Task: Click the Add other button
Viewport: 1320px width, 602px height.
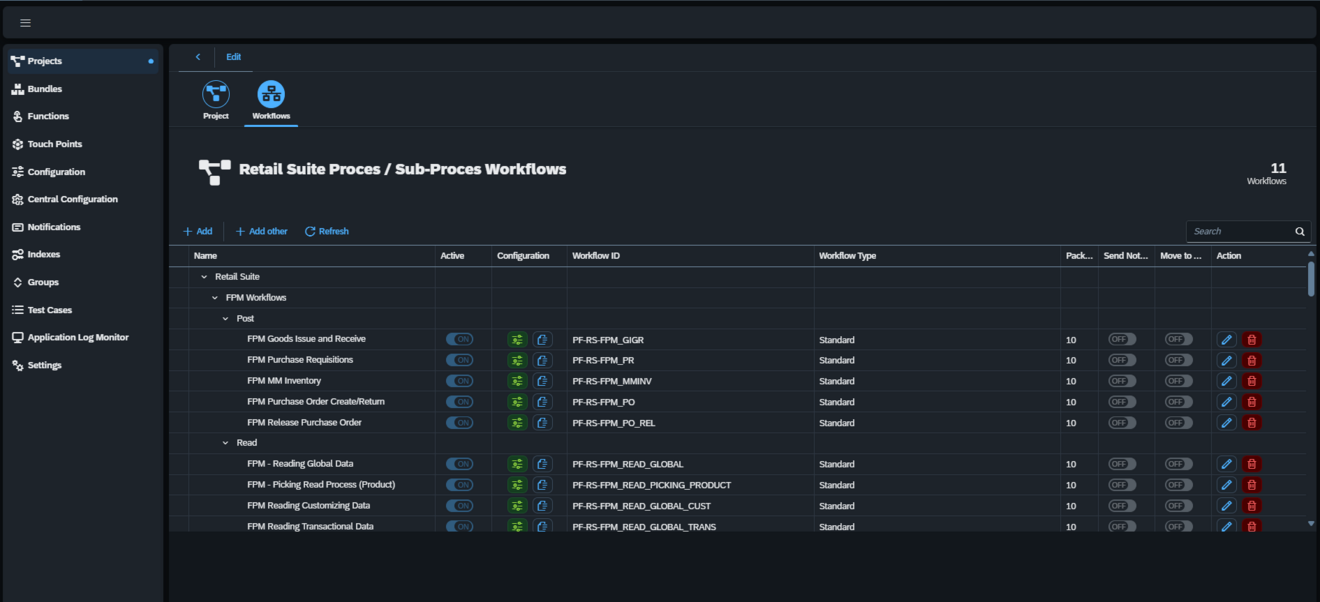Action: point(261,232)
